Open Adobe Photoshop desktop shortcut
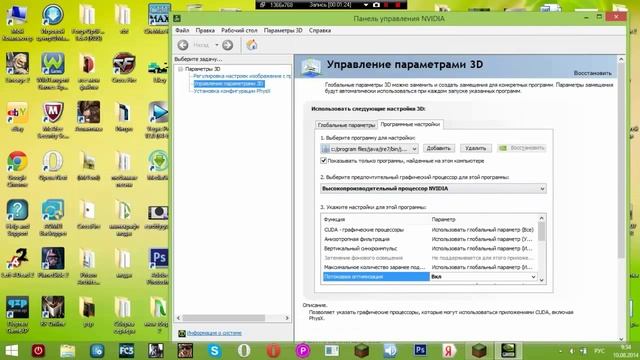 tap(159, 266)
